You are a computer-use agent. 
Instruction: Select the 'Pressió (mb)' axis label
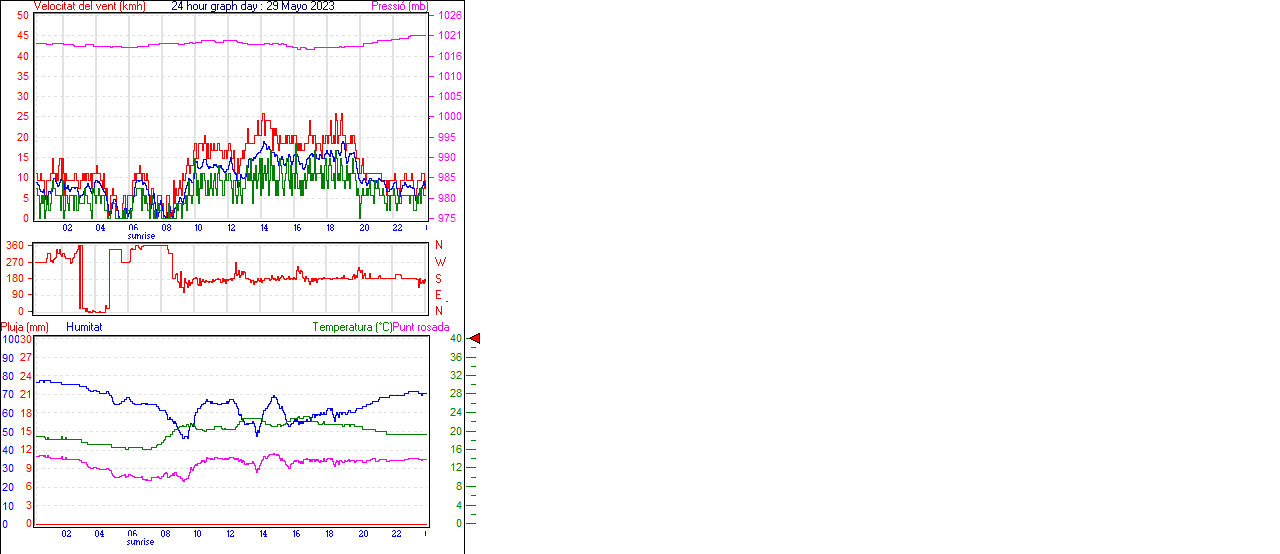pyautogui.click(x=399, y=6)
